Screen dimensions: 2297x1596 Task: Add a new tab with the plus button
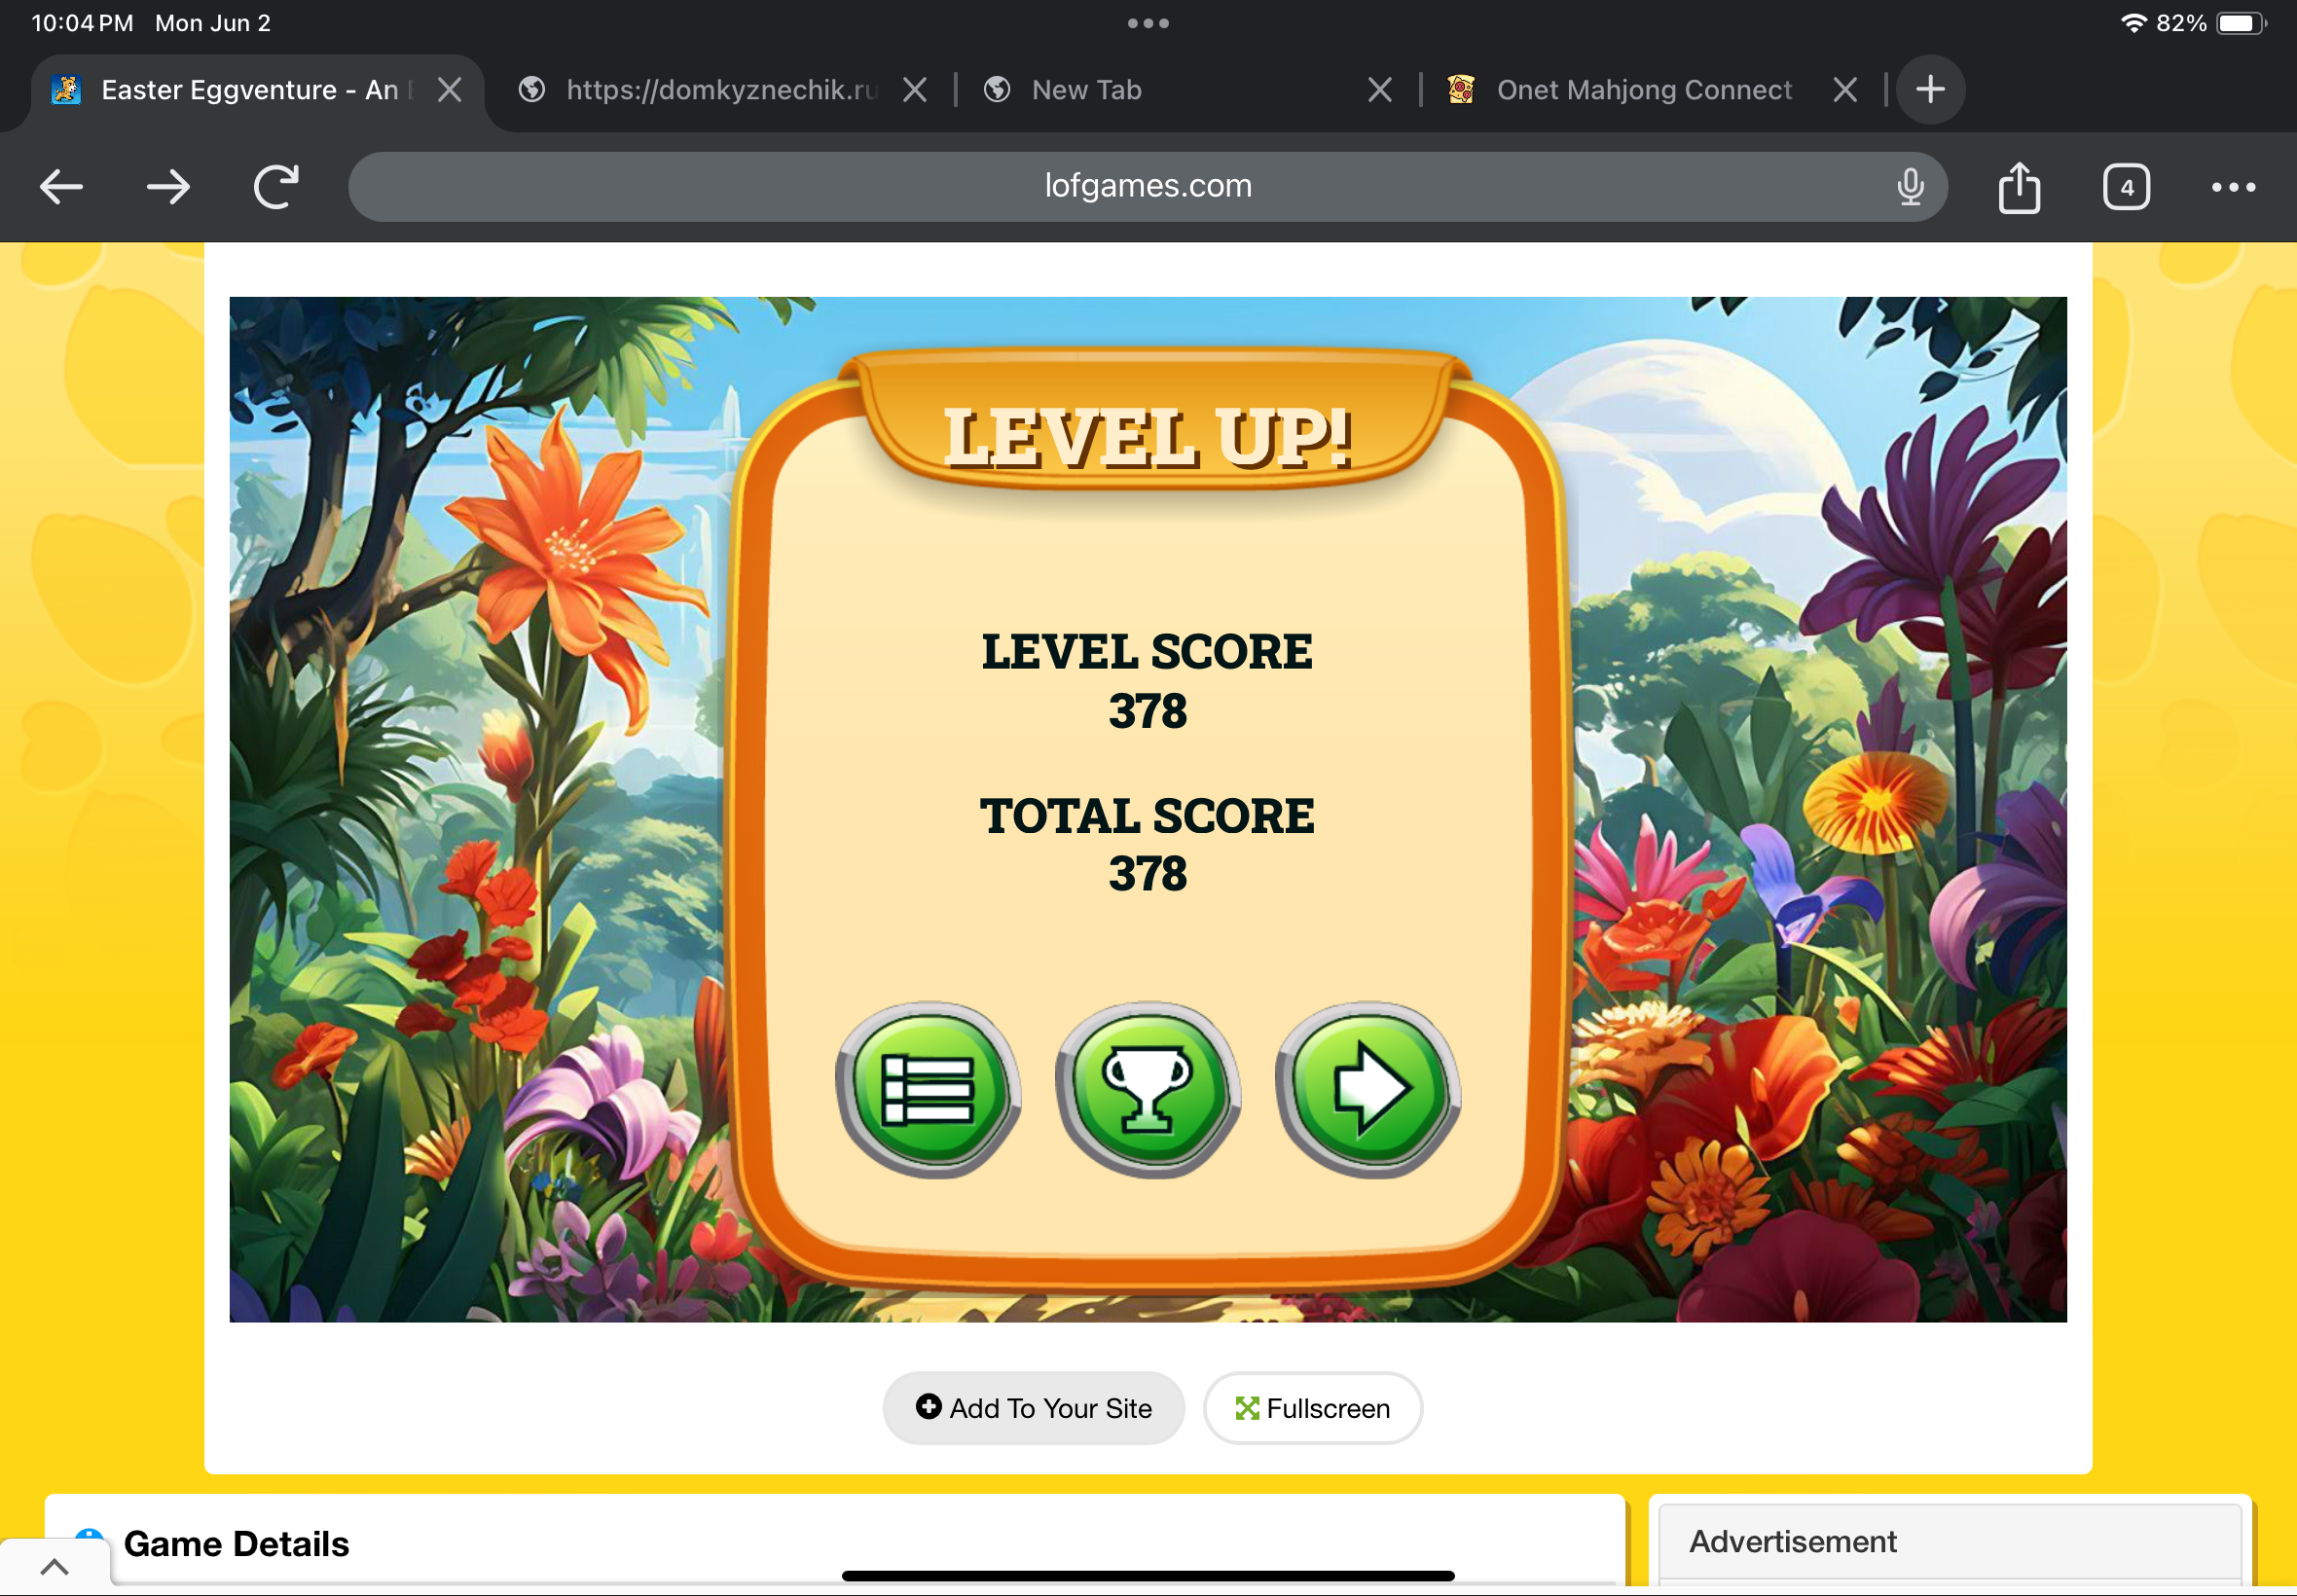click(1930, 90)
